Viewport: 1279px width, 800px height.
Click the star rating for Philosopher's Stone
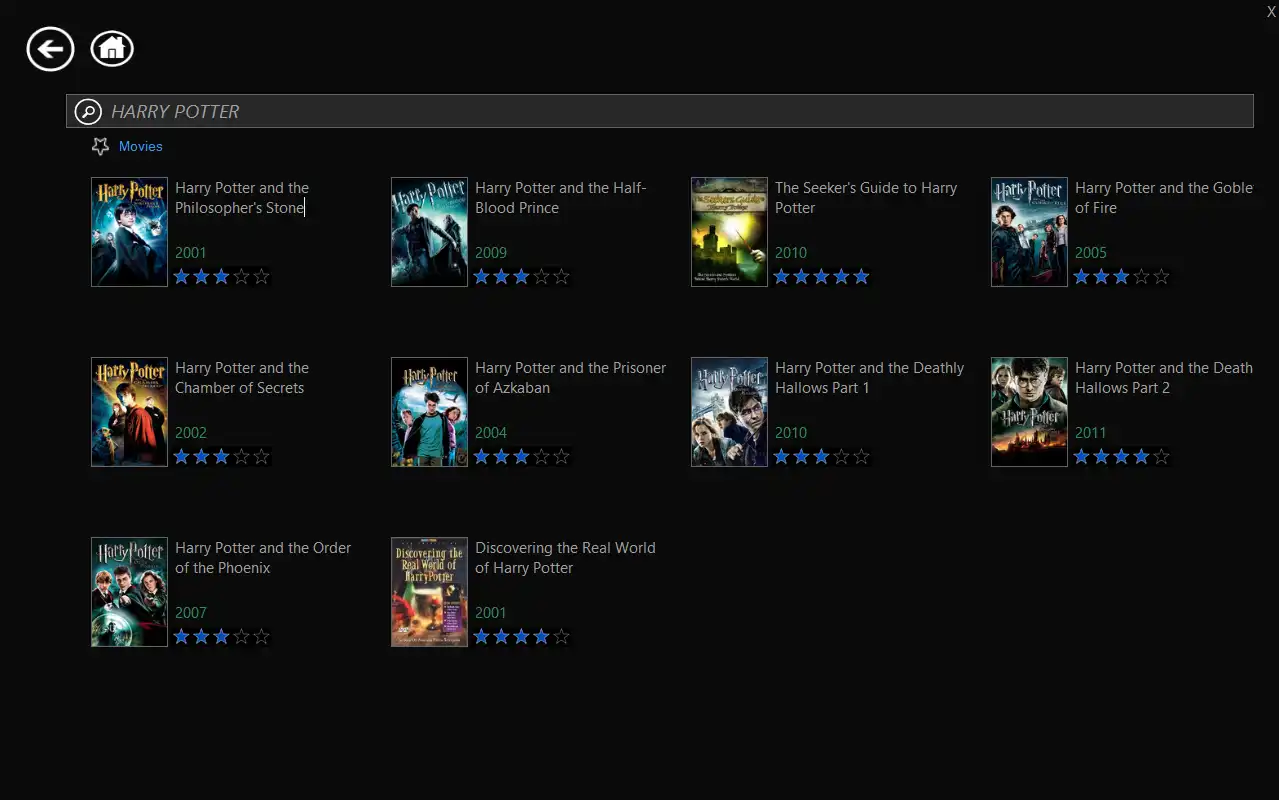(222, 277)
